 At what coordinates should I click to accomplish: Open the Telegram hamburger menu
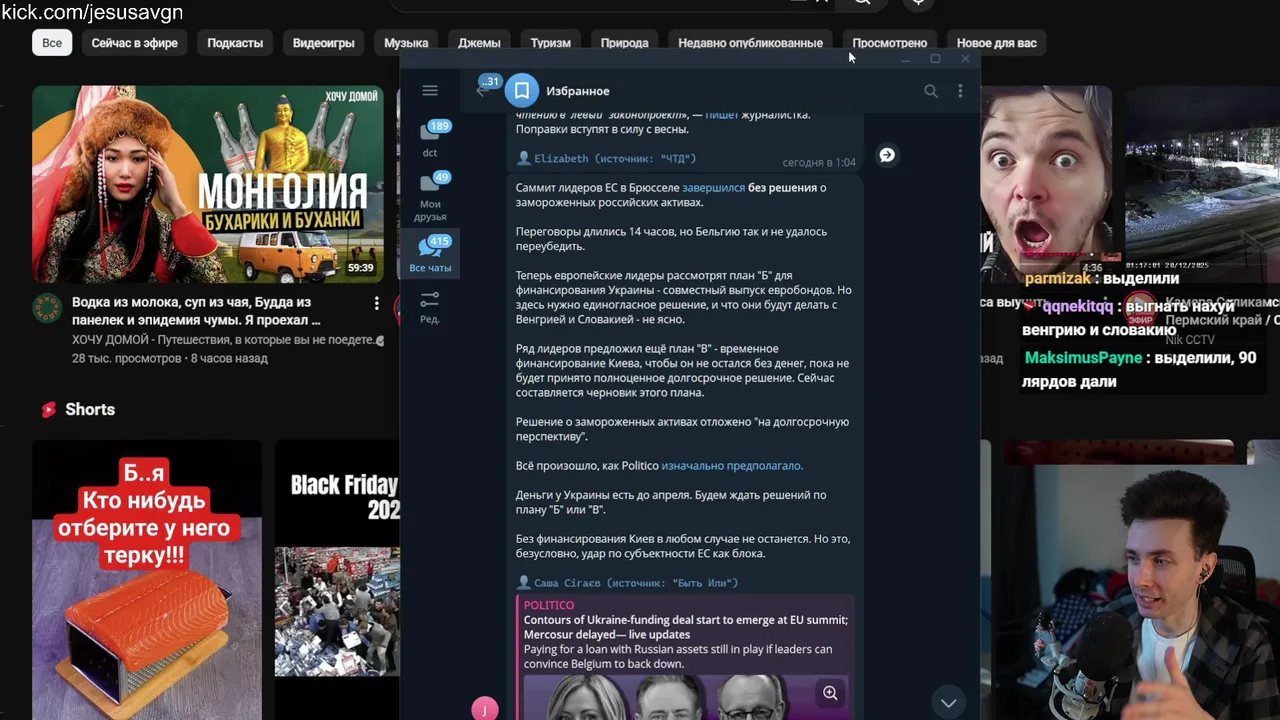pyautogui.click(x=430, y=91)
